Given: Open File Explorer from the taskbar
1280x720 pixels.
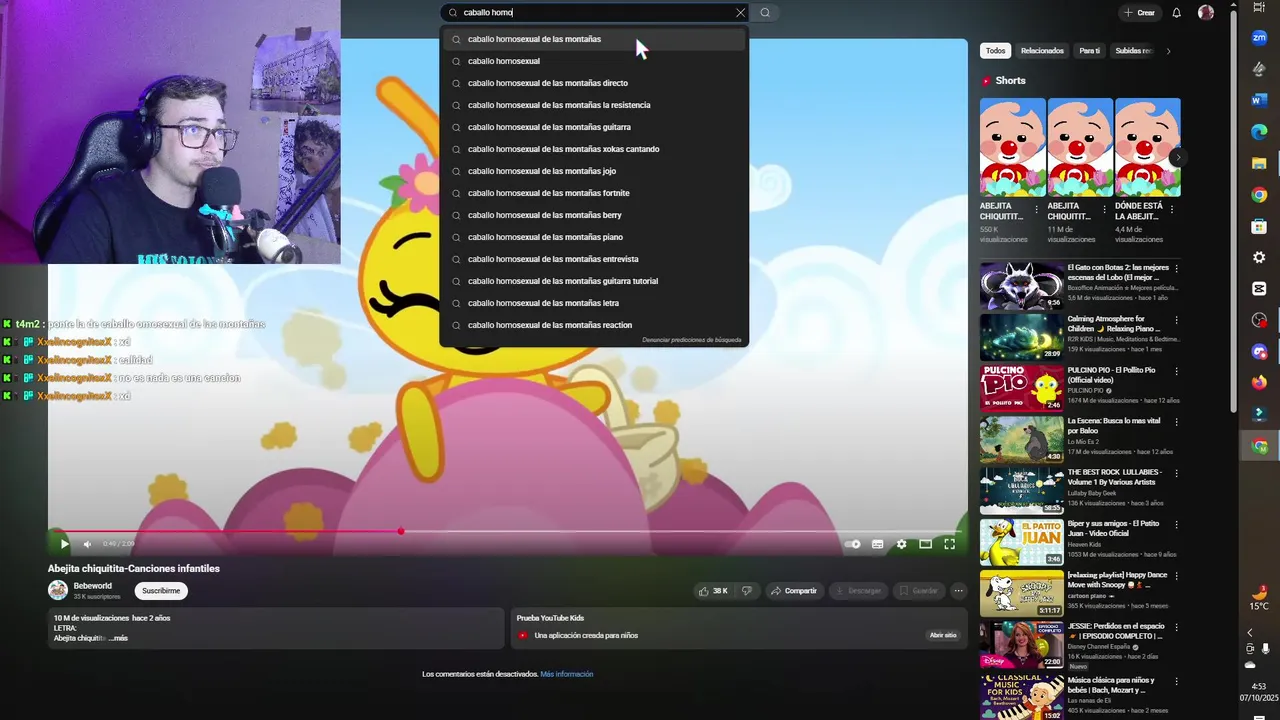Looking at the screenshot, I should pyautogui.click(x=1259, y=163).
